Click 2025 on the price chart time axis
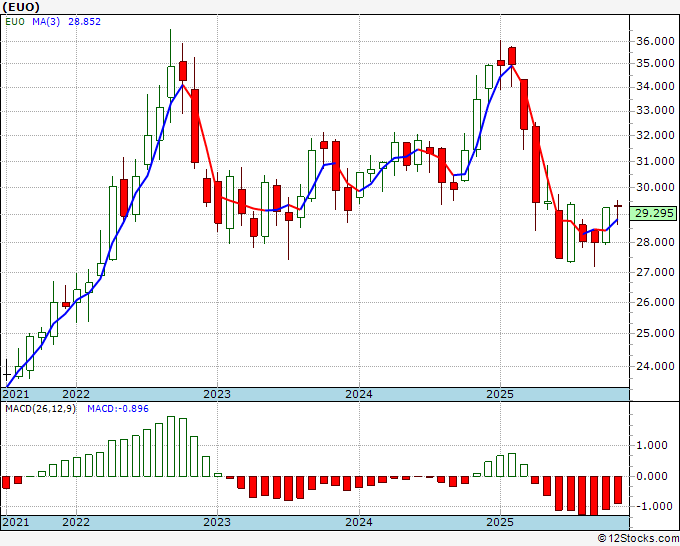The width and height of the screenshot is (680, 546). [x=500, y=394]
